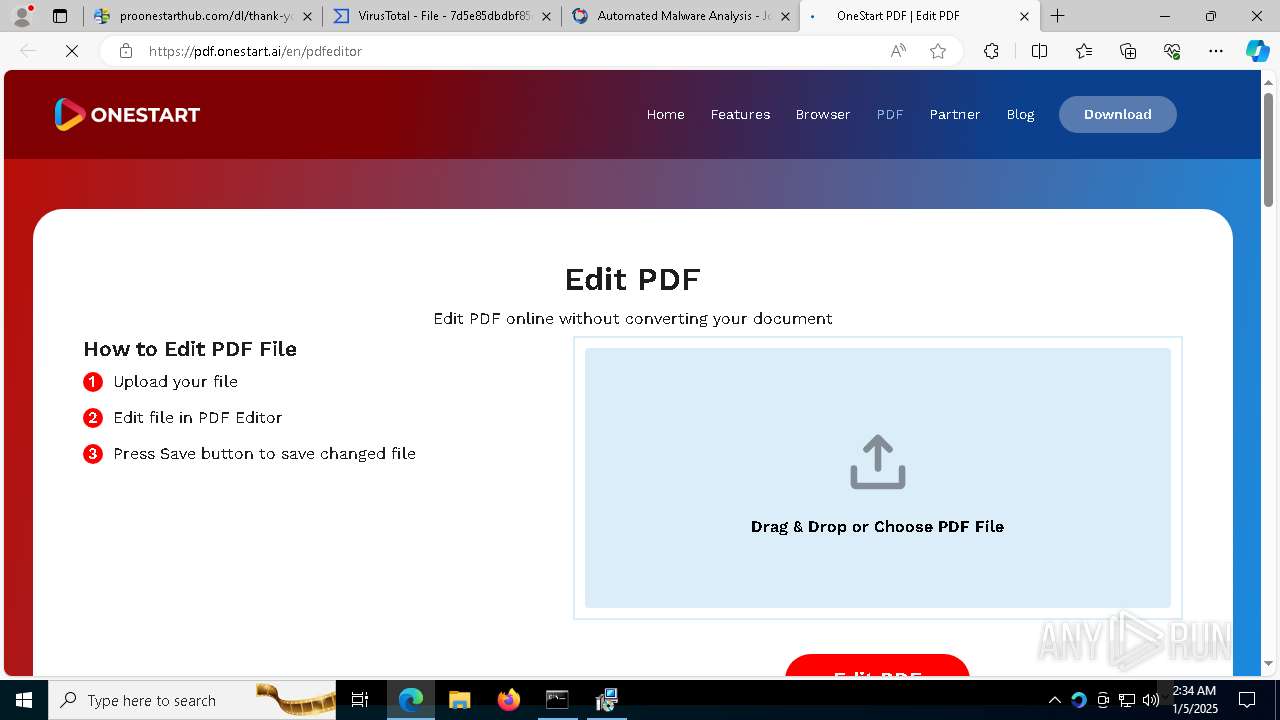Click the upload arrow icon in drop zone
1280x720 pixels.
(x=877, y=462)
